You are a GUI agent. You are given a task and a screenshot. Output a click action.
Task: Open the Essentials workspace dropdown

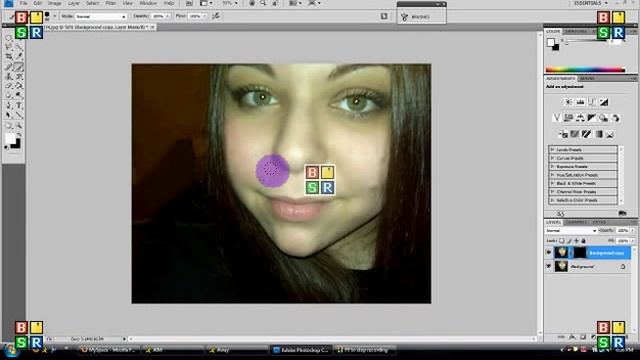point(591,3)
